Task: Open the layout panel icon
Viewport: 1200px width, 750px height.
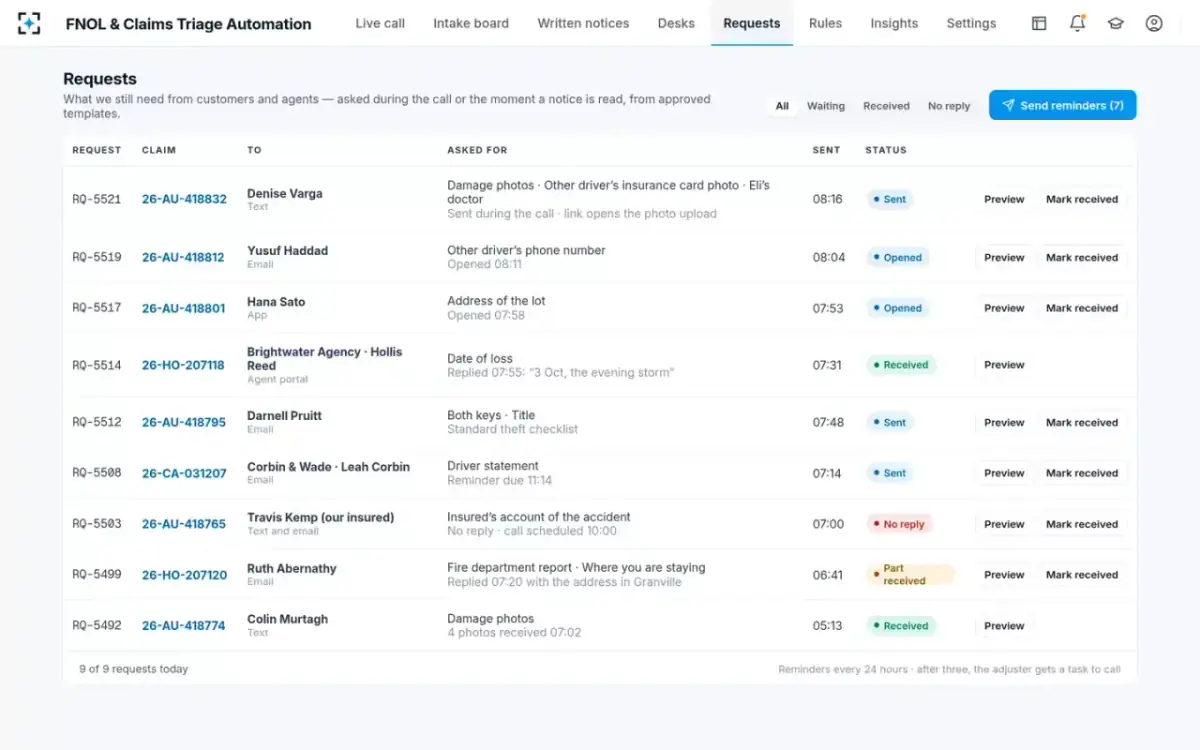Action: [x=1039, y=23]
